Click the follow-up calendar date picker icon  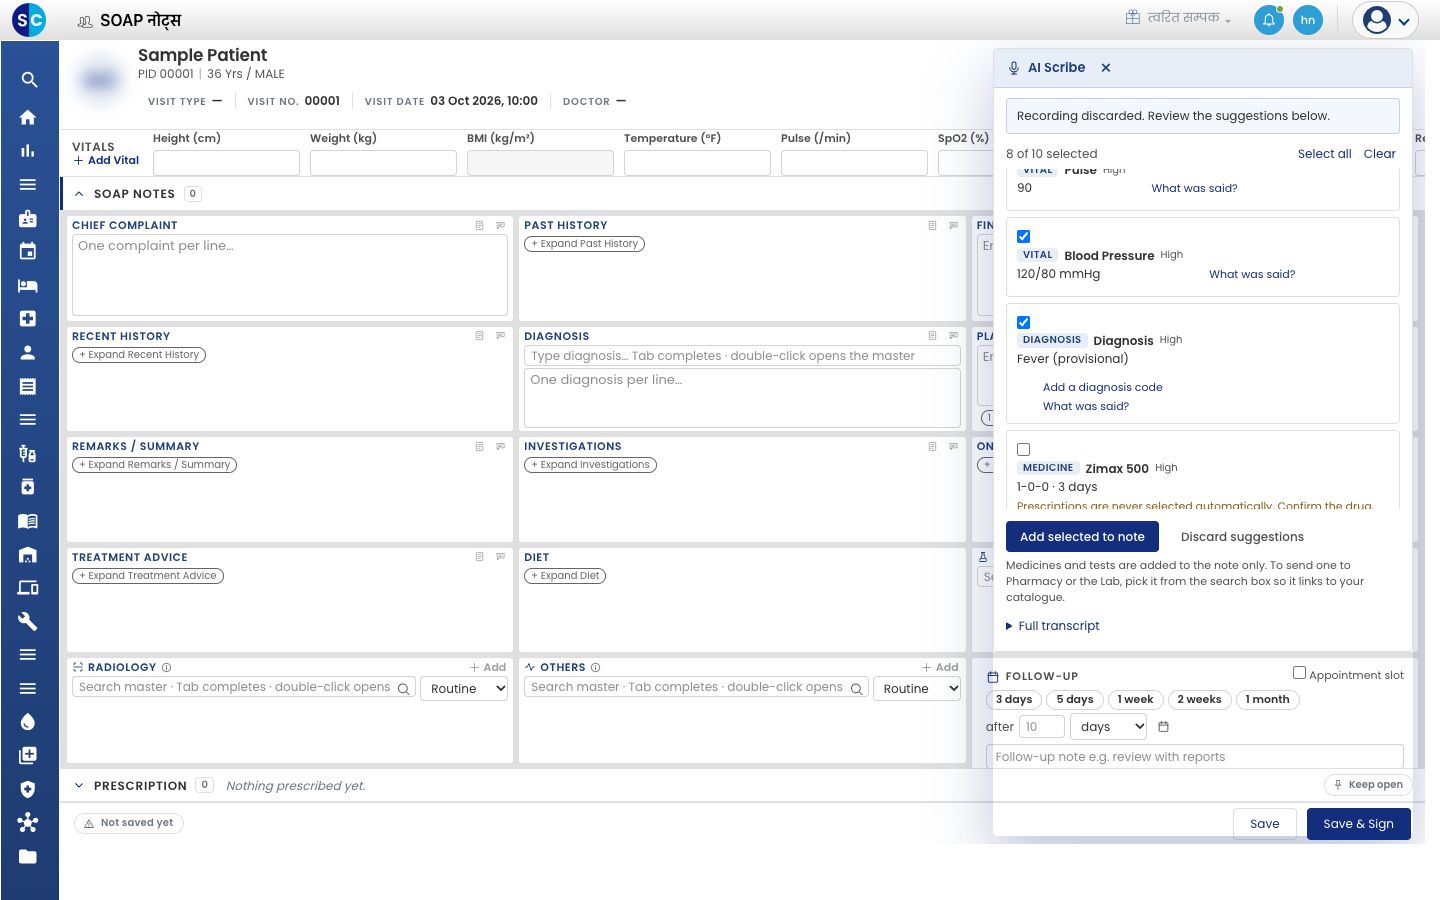point(1163,727)
